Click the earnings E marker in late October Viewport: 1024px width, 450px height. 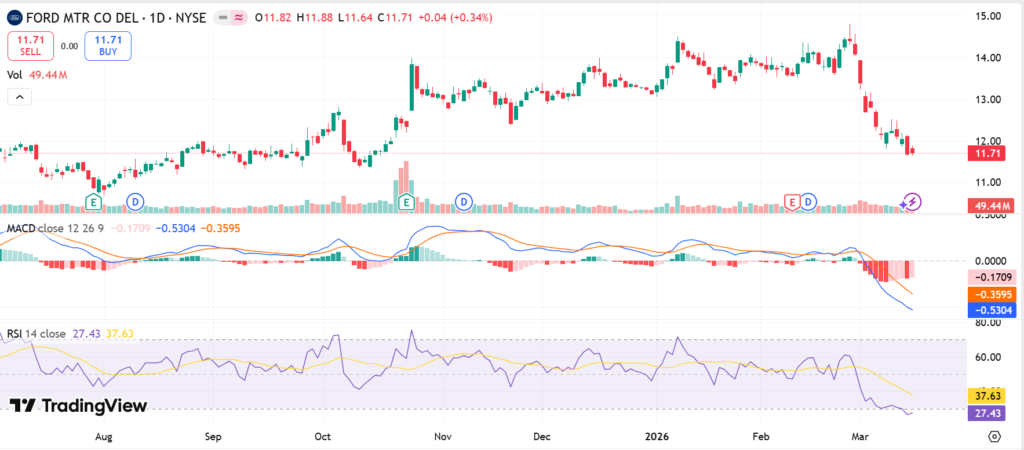click(407, 202)
